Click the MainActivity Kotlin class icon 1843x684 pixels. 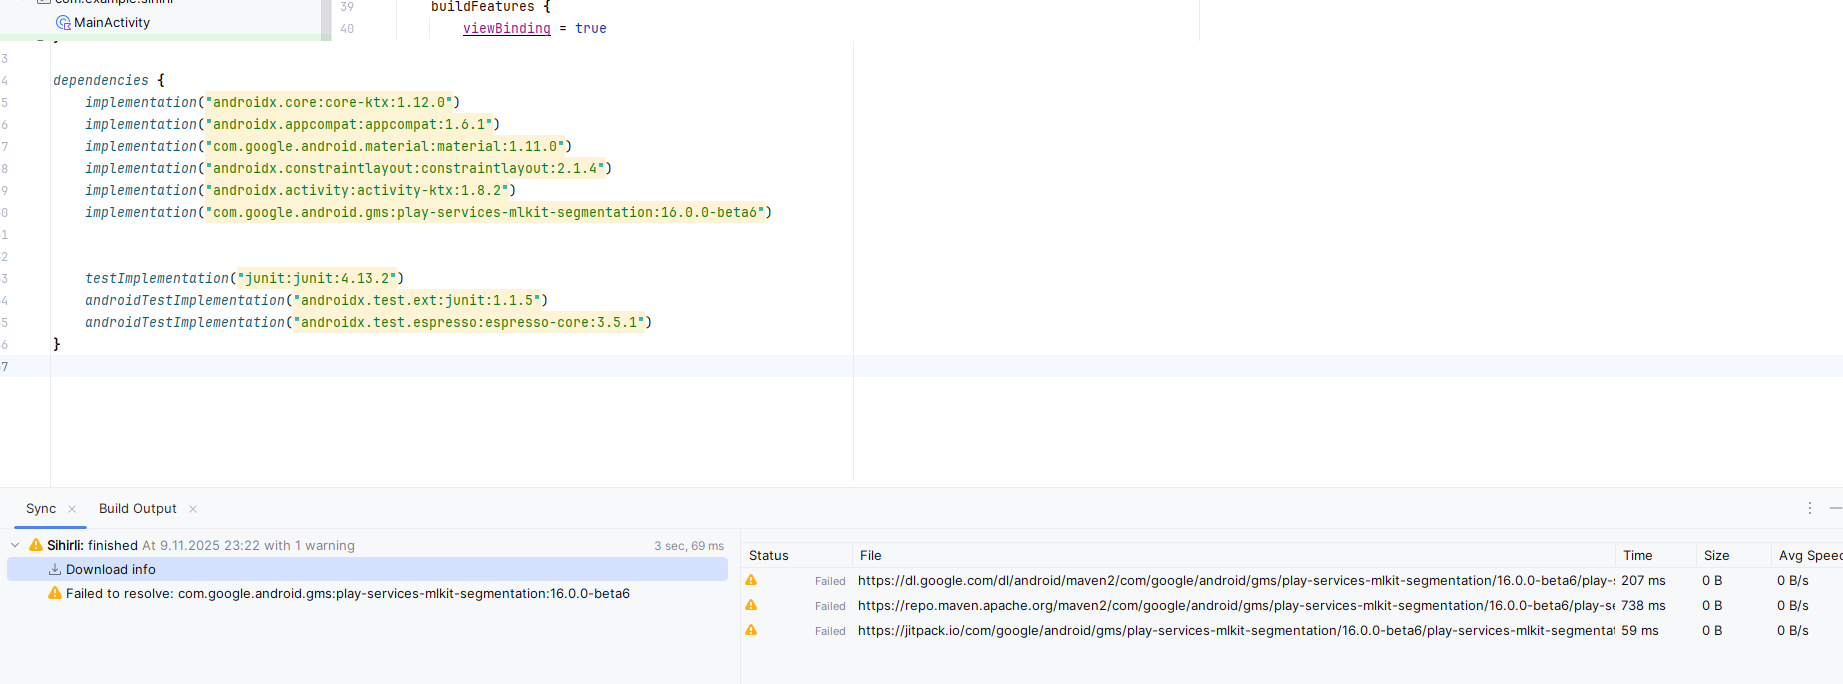coord(63,22)
